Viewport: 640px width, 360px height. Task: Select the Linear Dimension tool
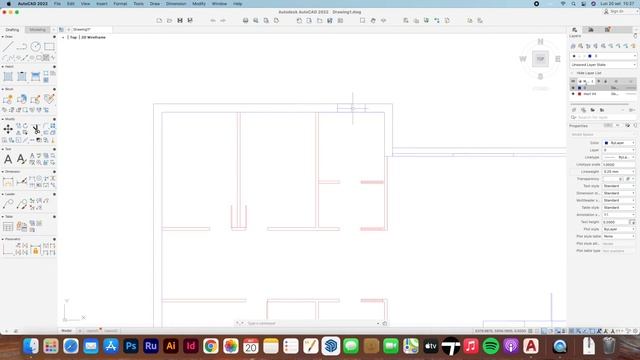[8, 182]
